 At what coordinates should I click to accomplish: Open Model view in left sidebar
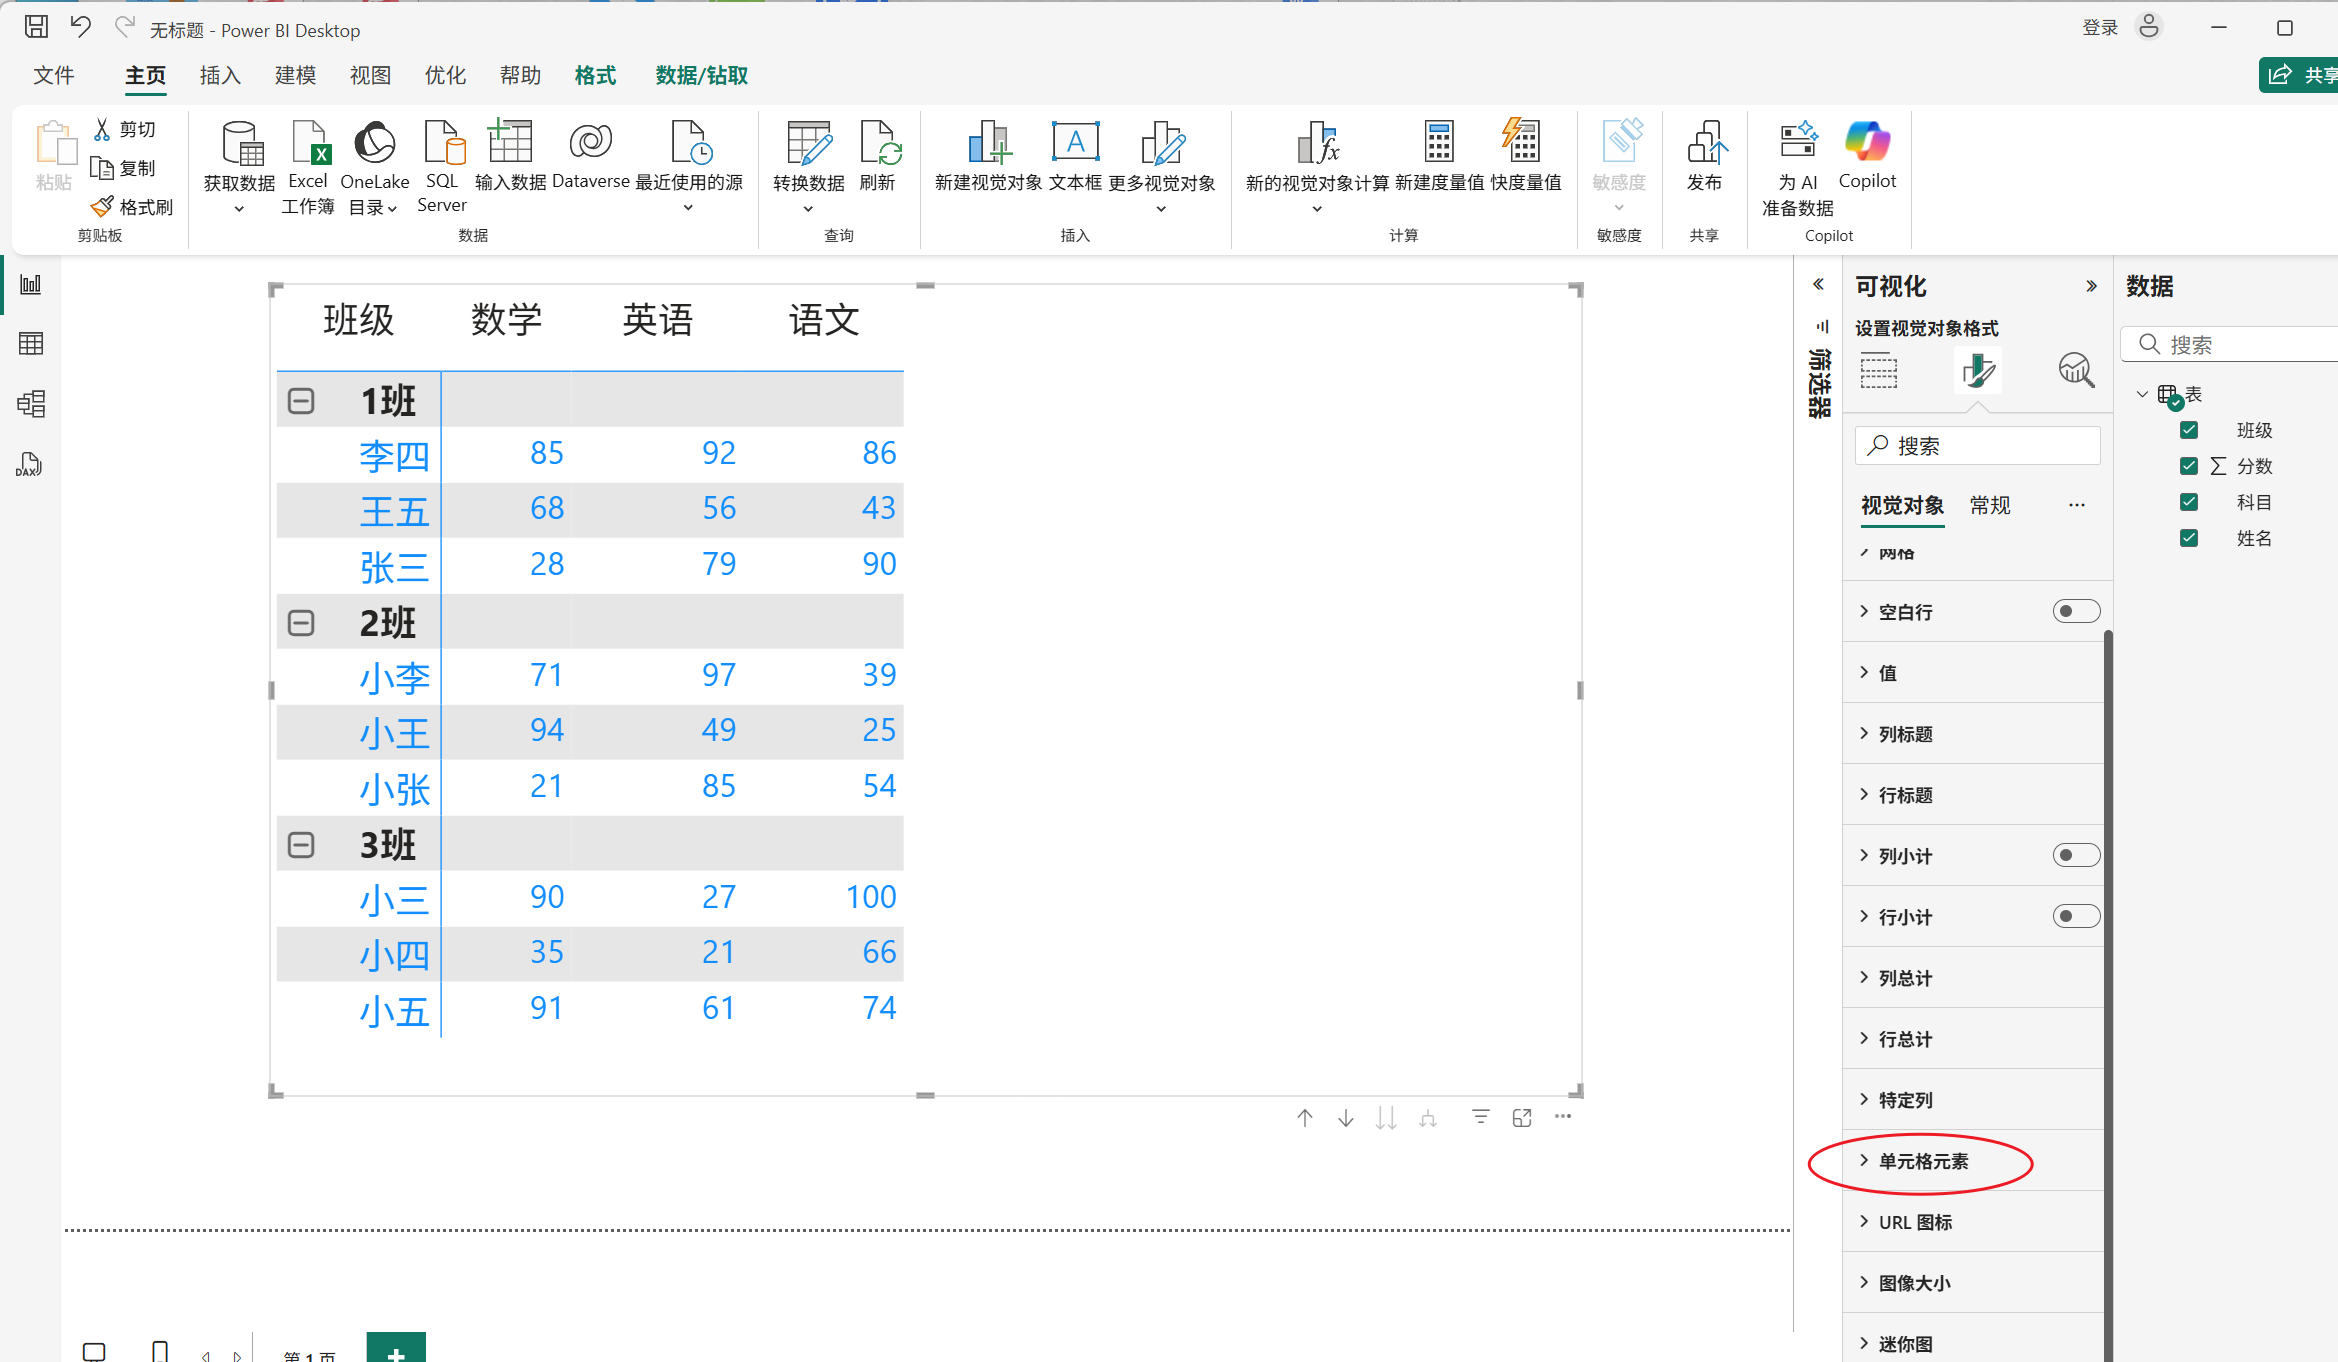31,404
